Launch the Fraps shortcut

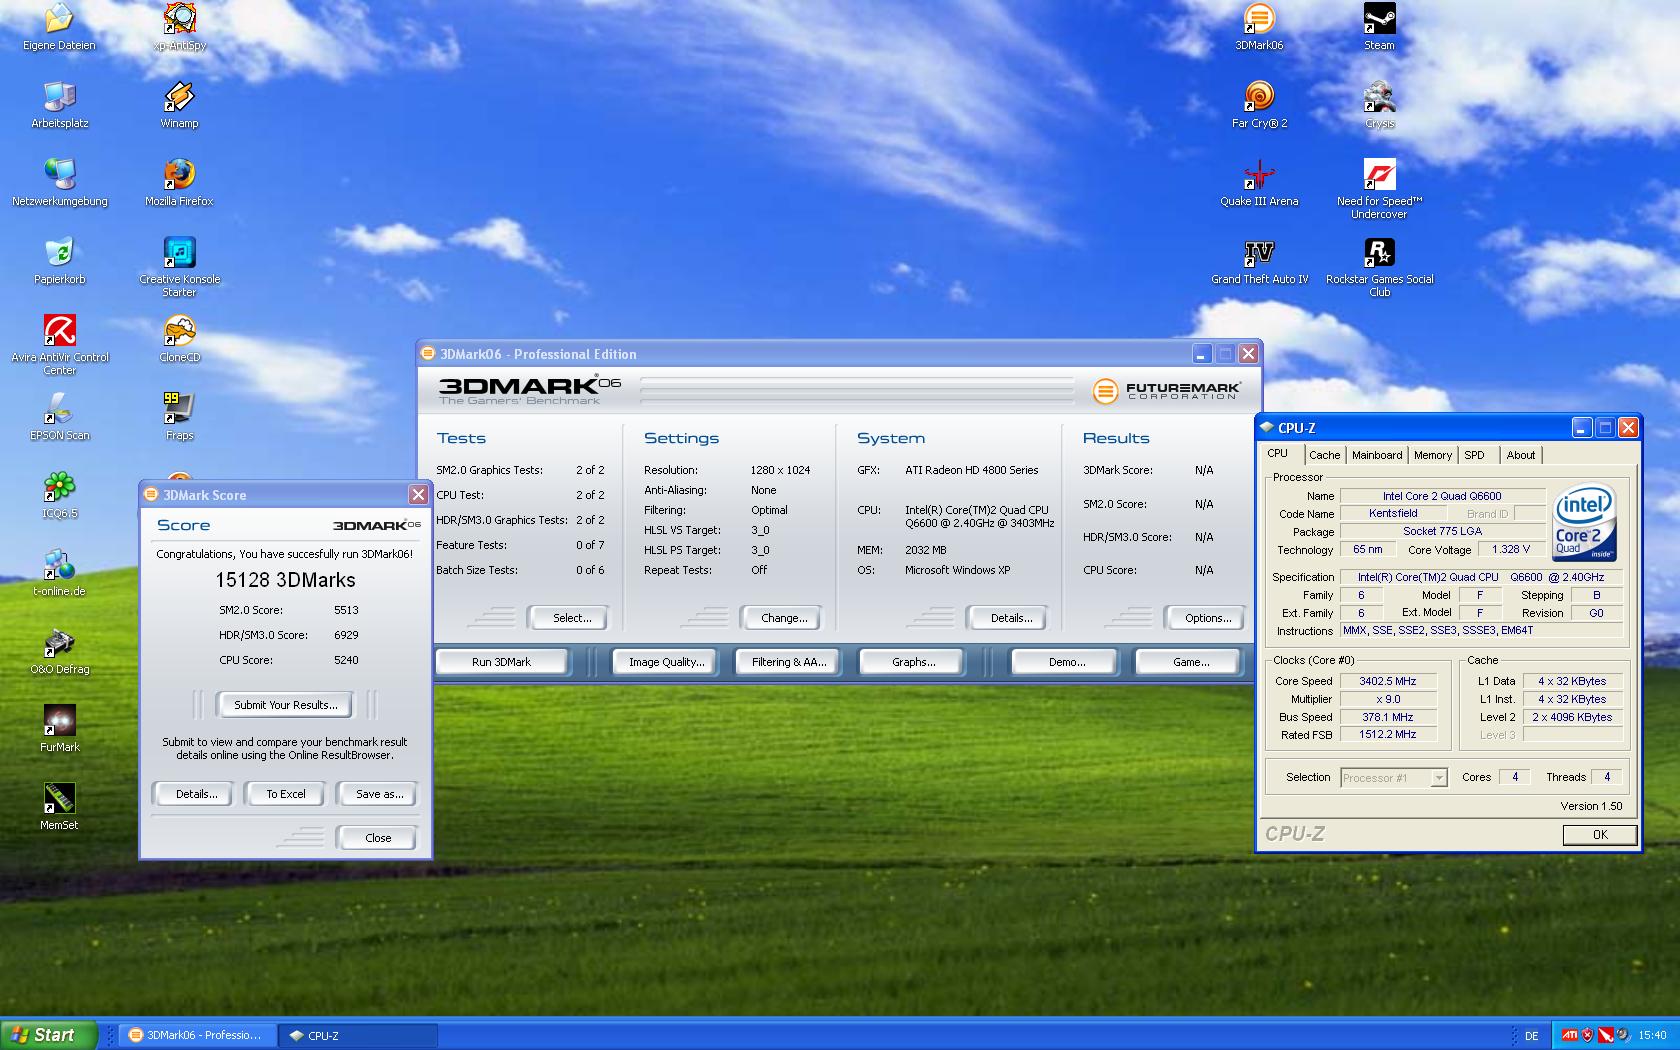click(179, 417)
